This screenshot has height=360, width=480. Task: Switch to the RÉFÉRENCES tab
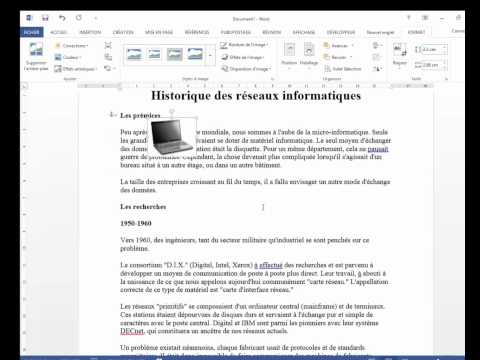(197, 32)
